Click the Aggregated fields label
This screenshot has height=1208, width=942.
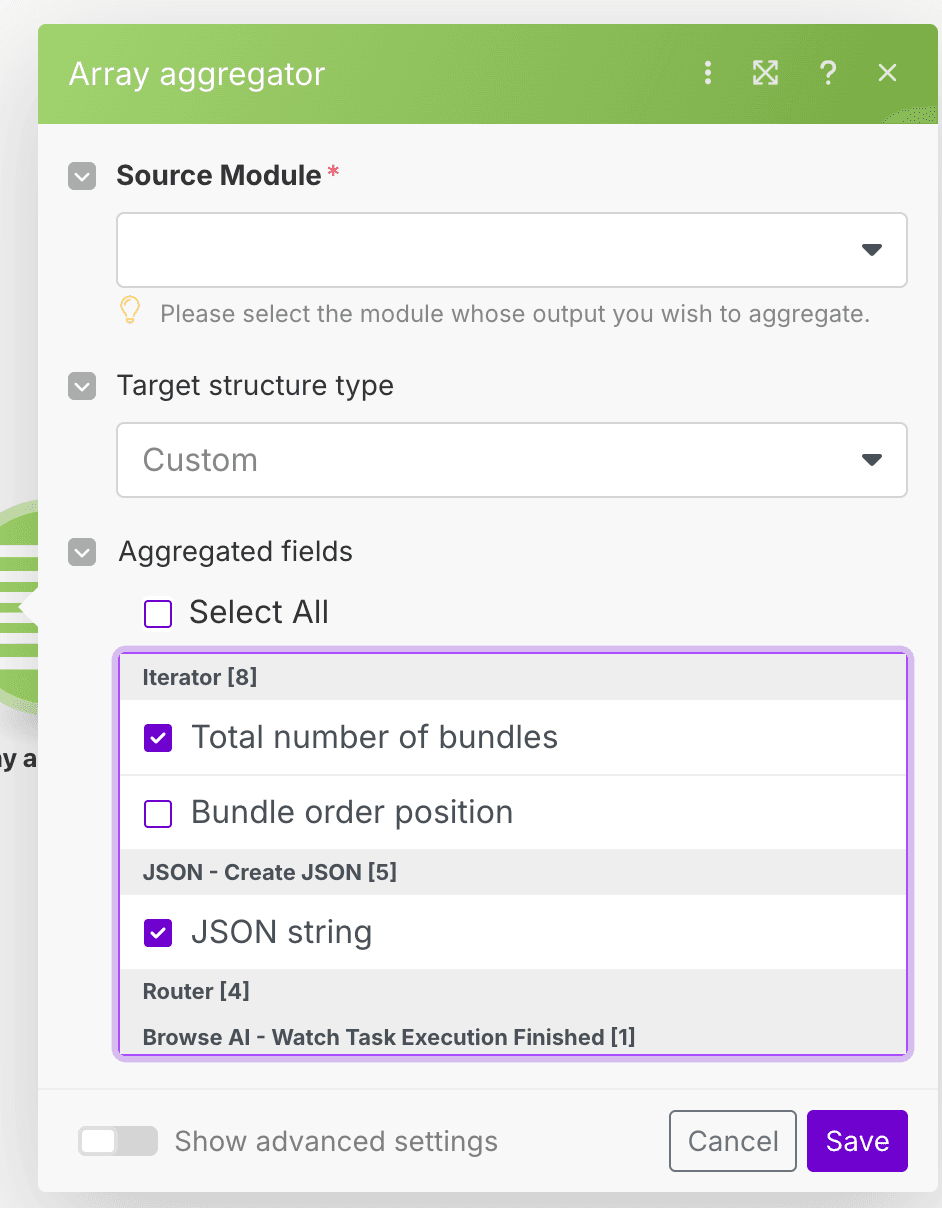[x=236, y=551]
